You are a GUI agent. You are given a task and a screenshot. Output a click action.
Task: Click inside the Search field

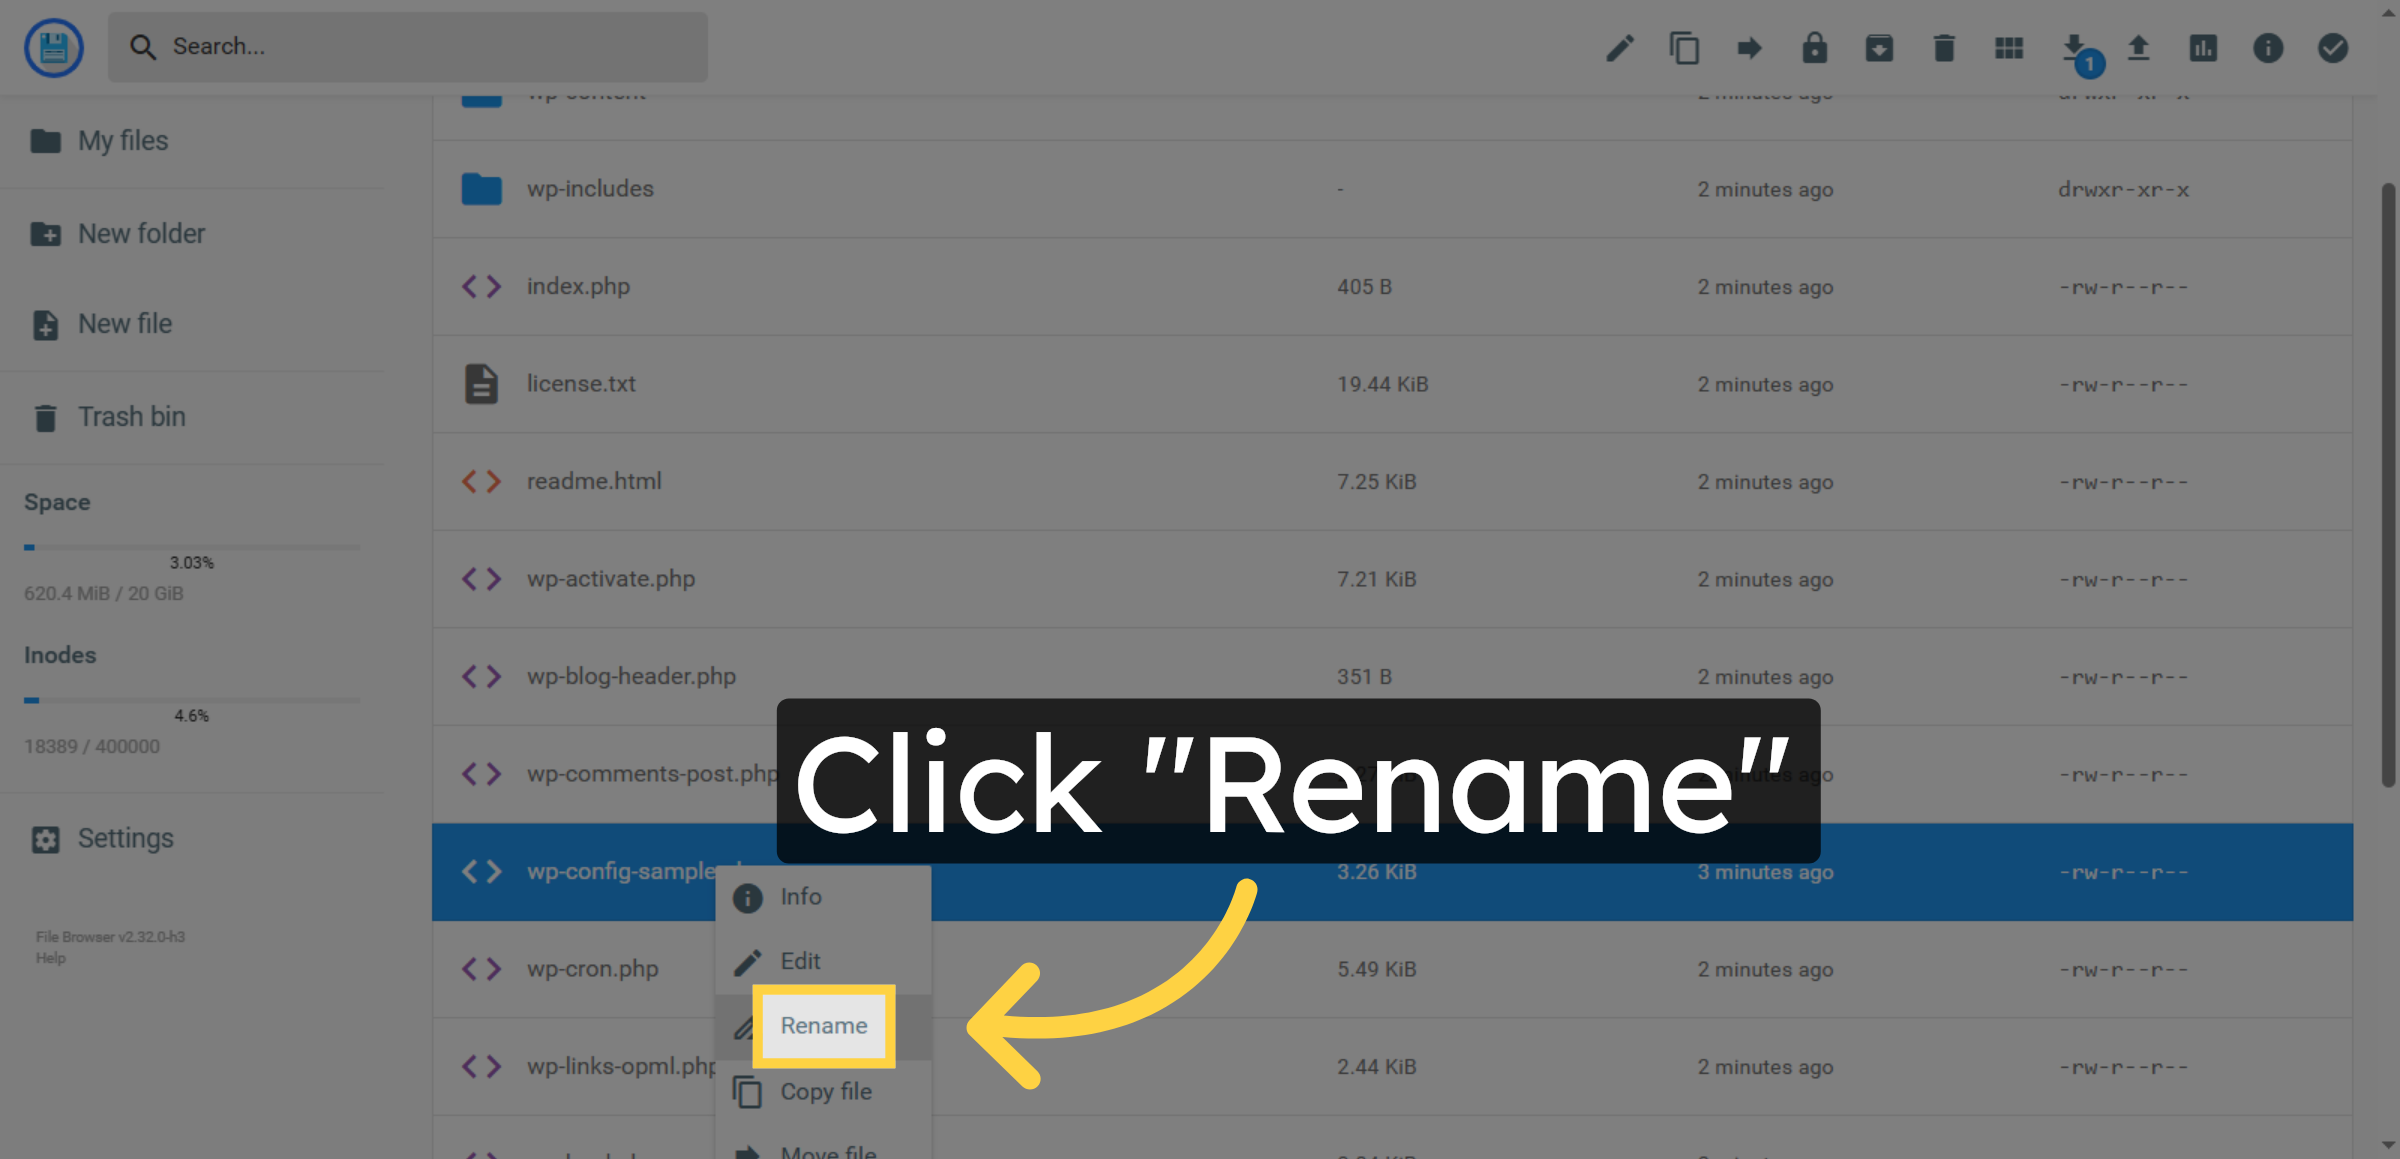pyautogui.click(x=408, y=46)
